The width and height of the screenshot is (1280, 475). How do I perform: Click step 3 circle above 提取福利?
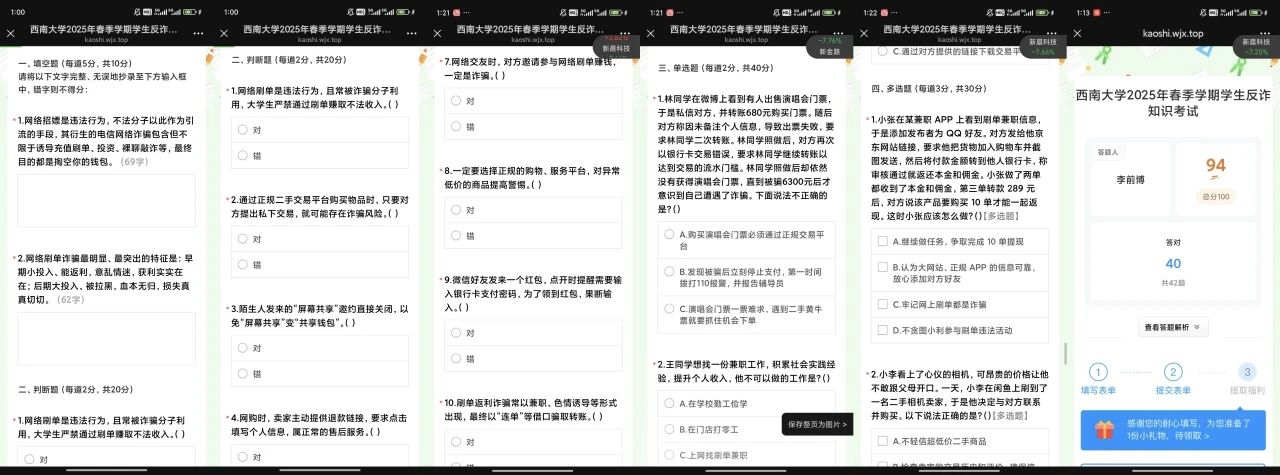pyautogui.click(x=1246, y=372)
